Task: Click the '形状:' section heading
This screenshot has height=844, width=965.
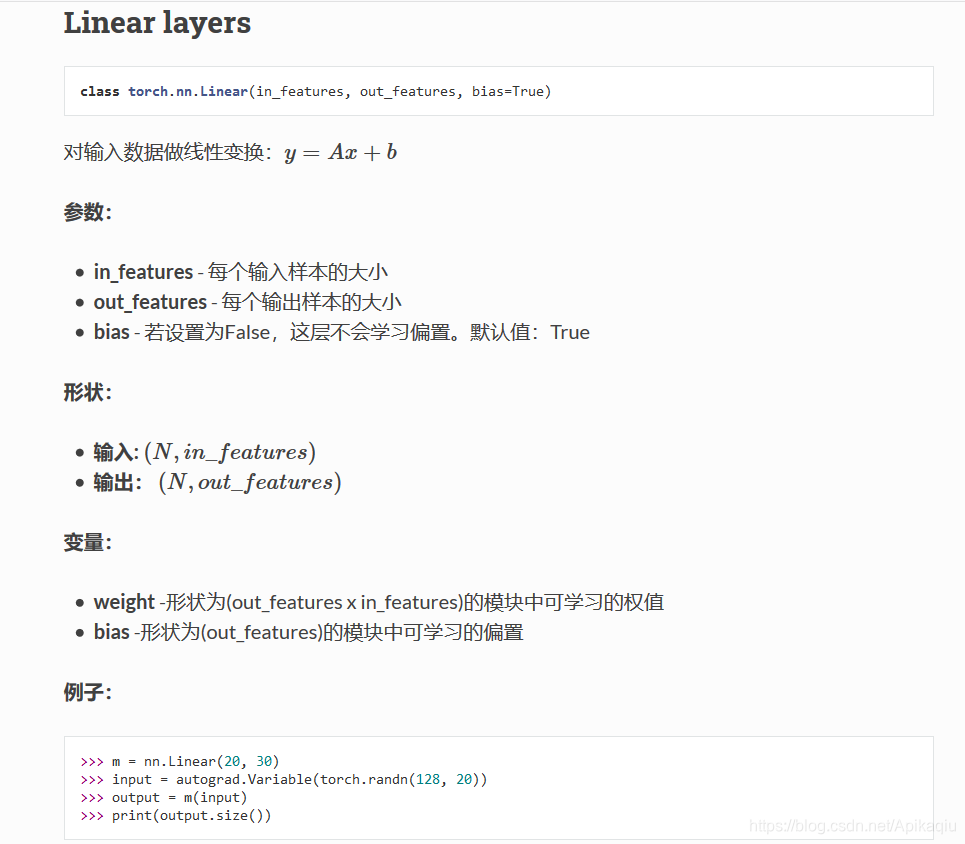Action: tap(87, 392)
